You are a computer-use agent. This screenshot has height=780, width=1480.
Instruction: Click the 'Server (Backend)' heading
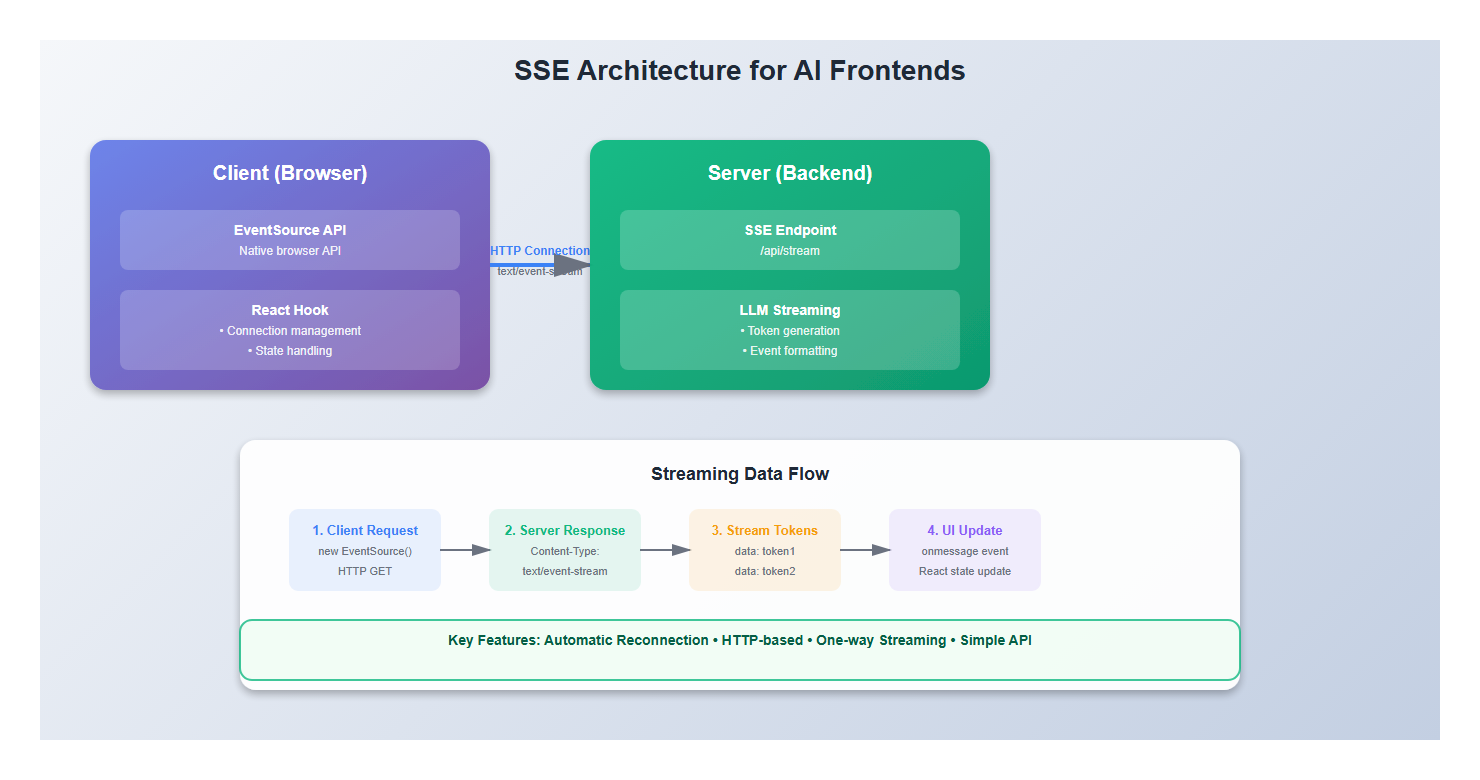[790, 173]
